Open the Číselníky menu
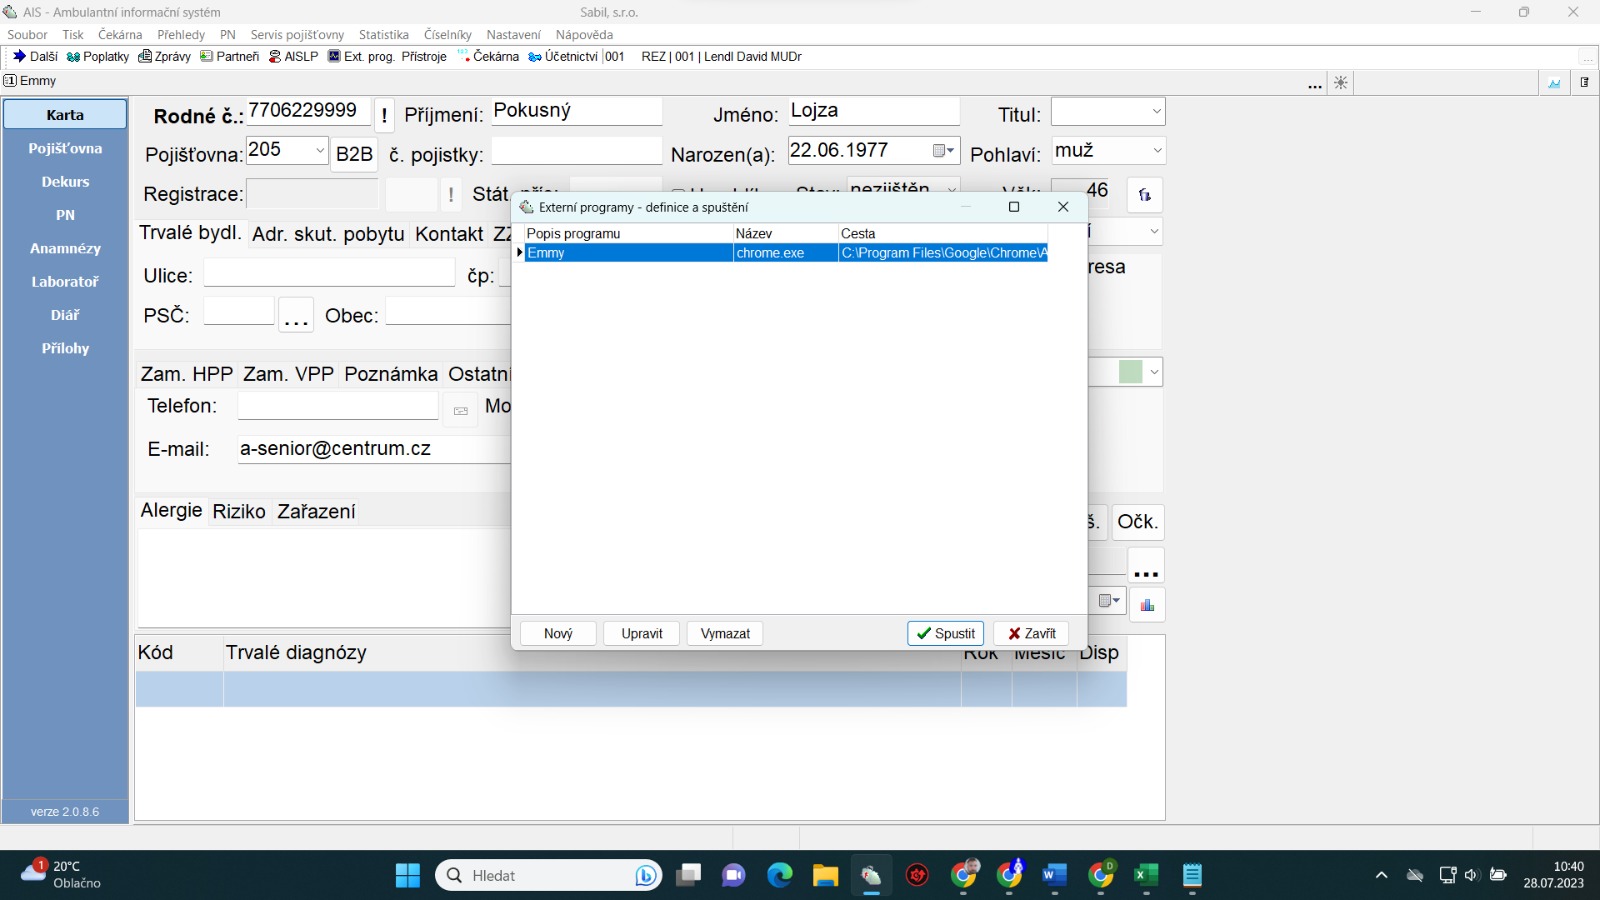This screenshot has width=1600, height=900. [x=447, y=35]
